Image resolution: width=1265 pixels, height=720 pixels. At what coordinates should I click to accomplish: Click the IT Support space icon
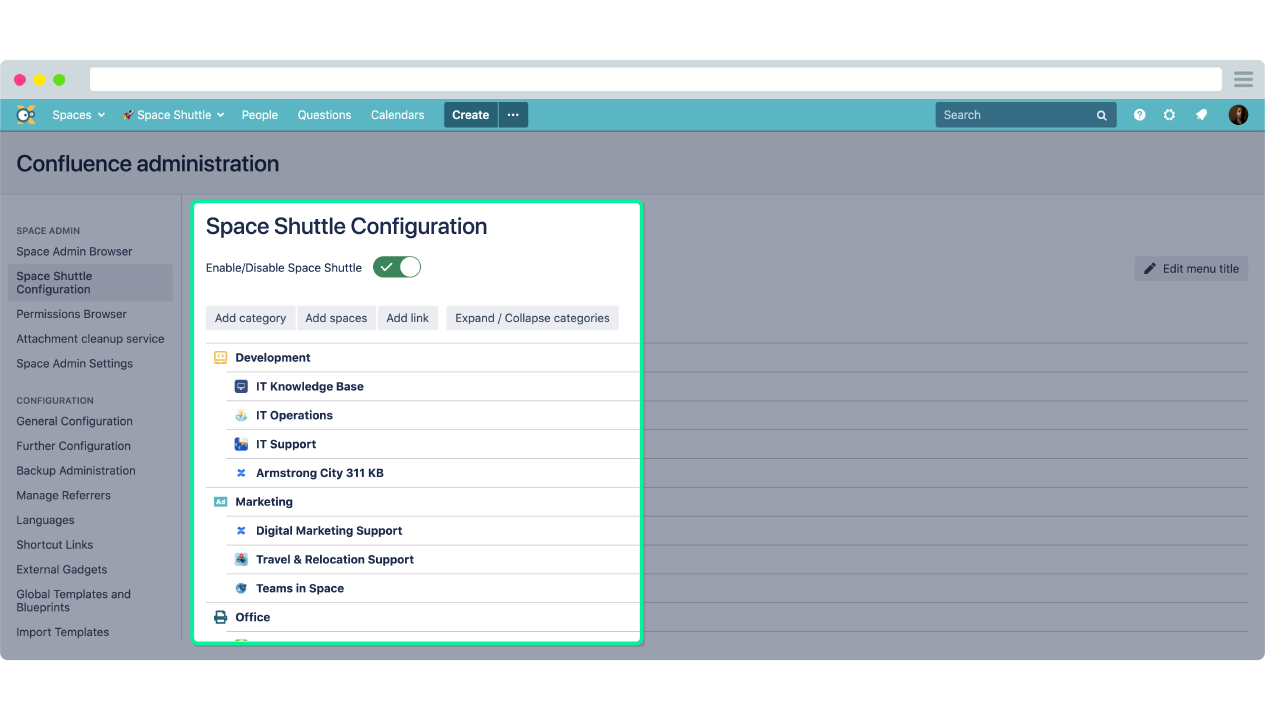coord(240,444)
